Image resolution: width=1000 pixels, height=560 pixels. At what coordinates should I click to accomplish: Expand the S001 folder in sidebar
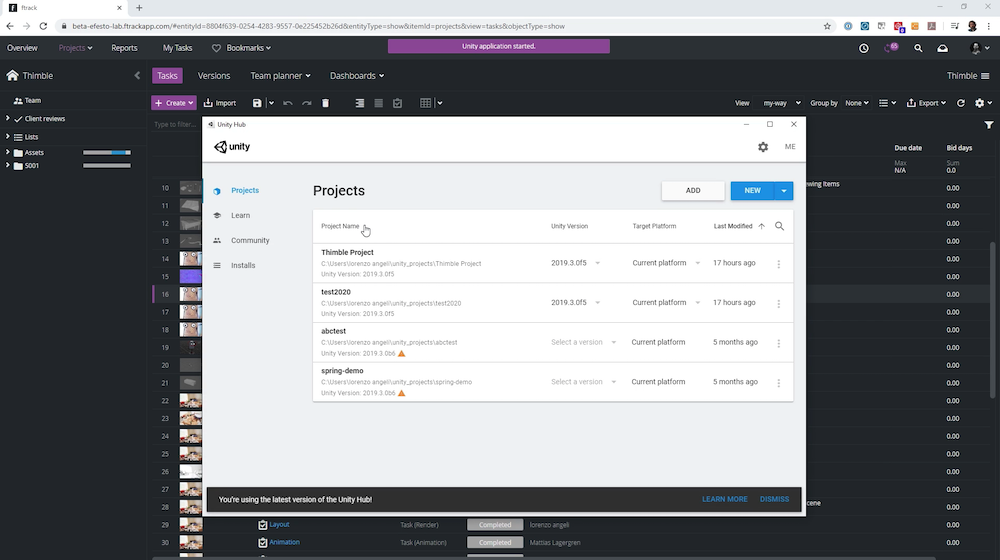tap(8, 165)
